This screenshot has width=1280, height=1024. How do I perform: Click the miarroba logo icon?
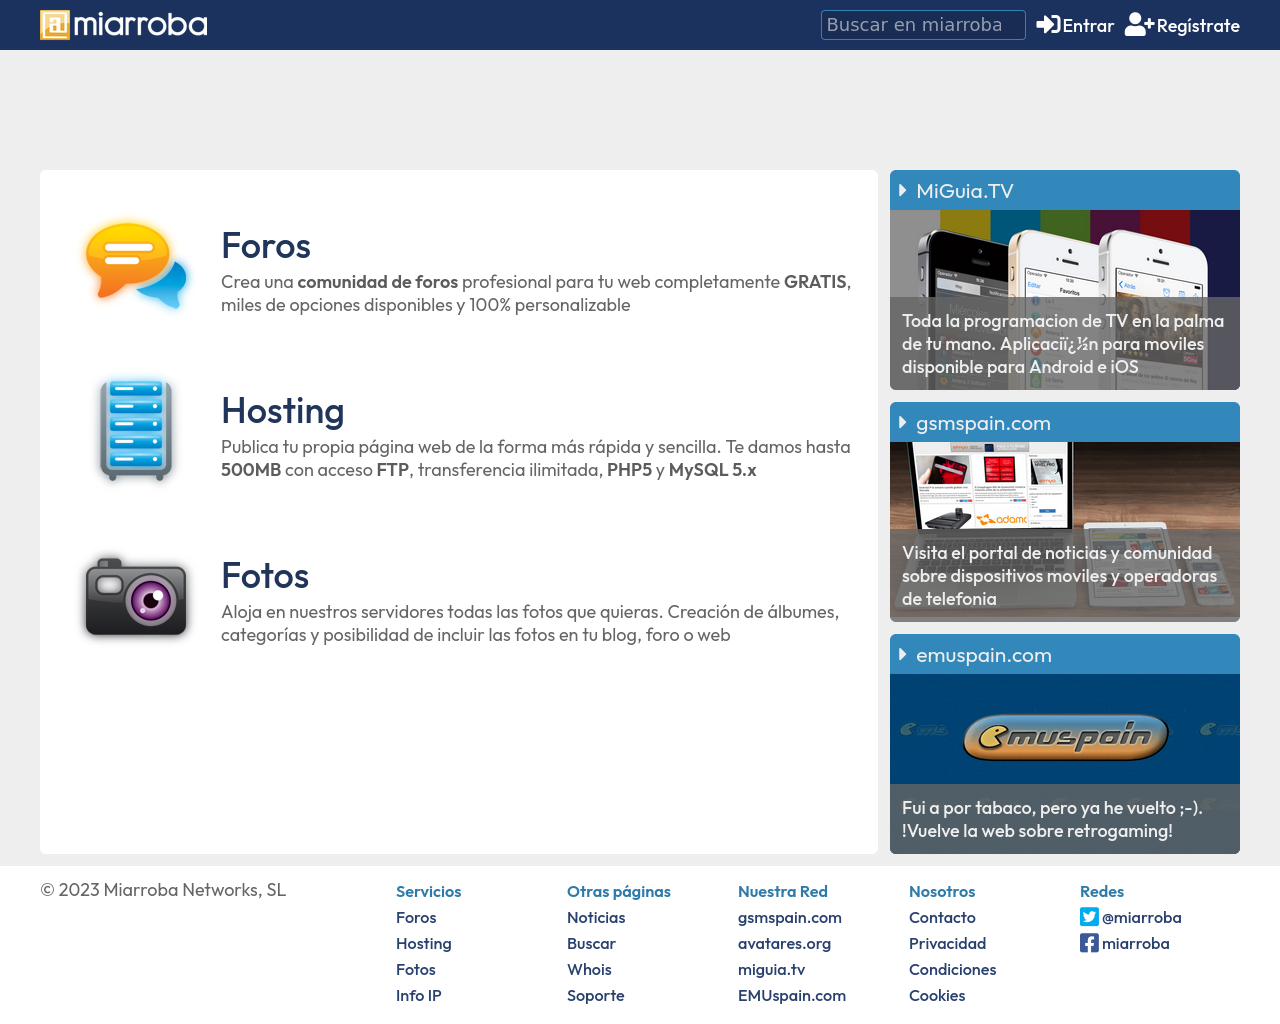pyautogui.click(x=55, y=25)
